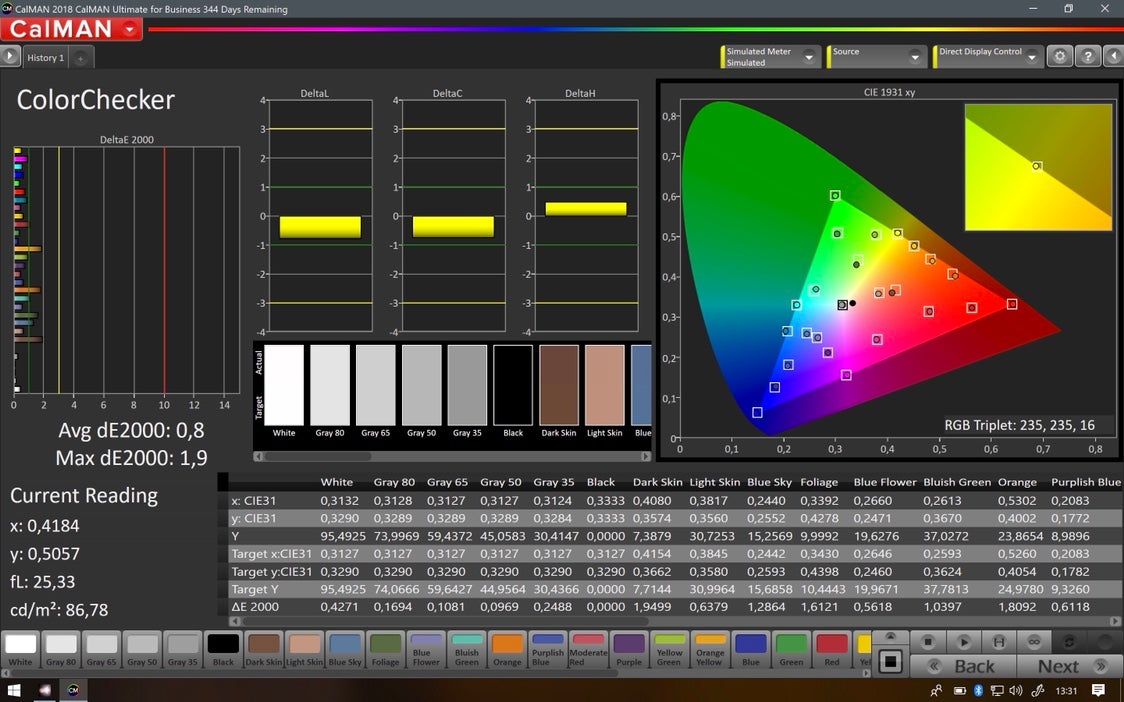The height and width of the screenshot is (702, 1124).
Task: Click the square pattern window button
Action: tap(890, 661)
